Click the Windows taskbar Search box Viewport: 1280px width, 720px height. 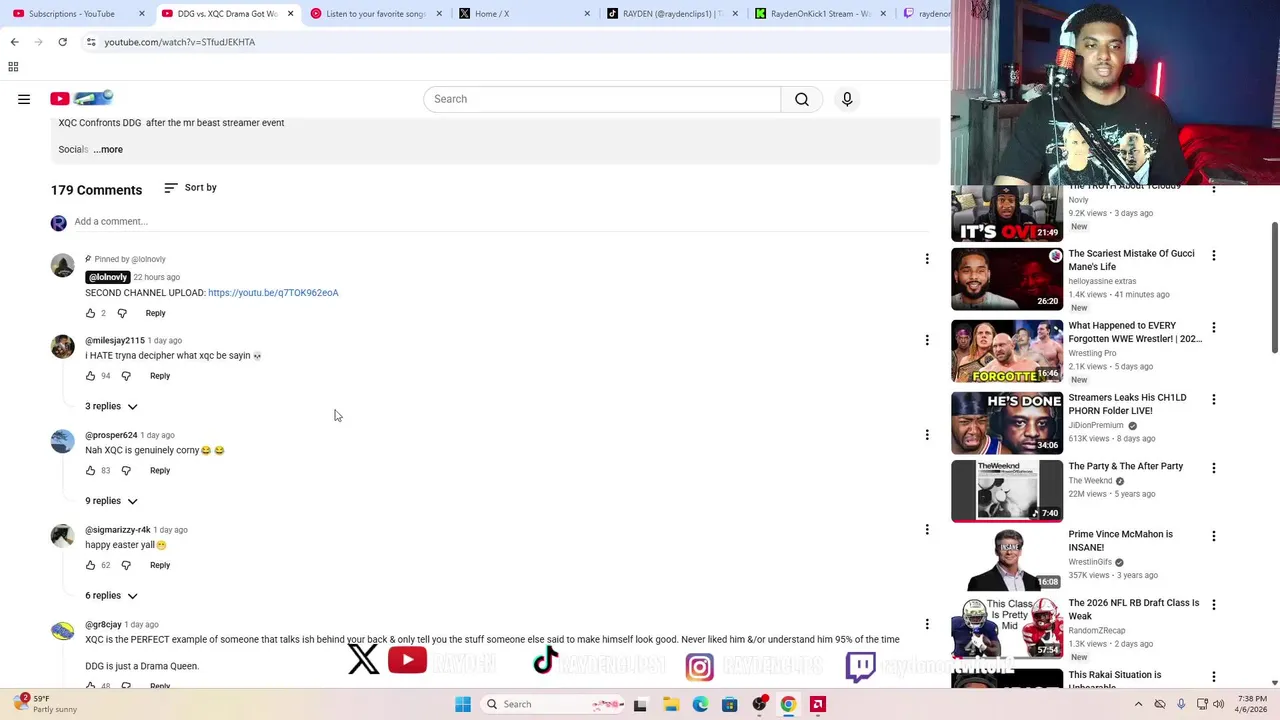tap(553, 704)
